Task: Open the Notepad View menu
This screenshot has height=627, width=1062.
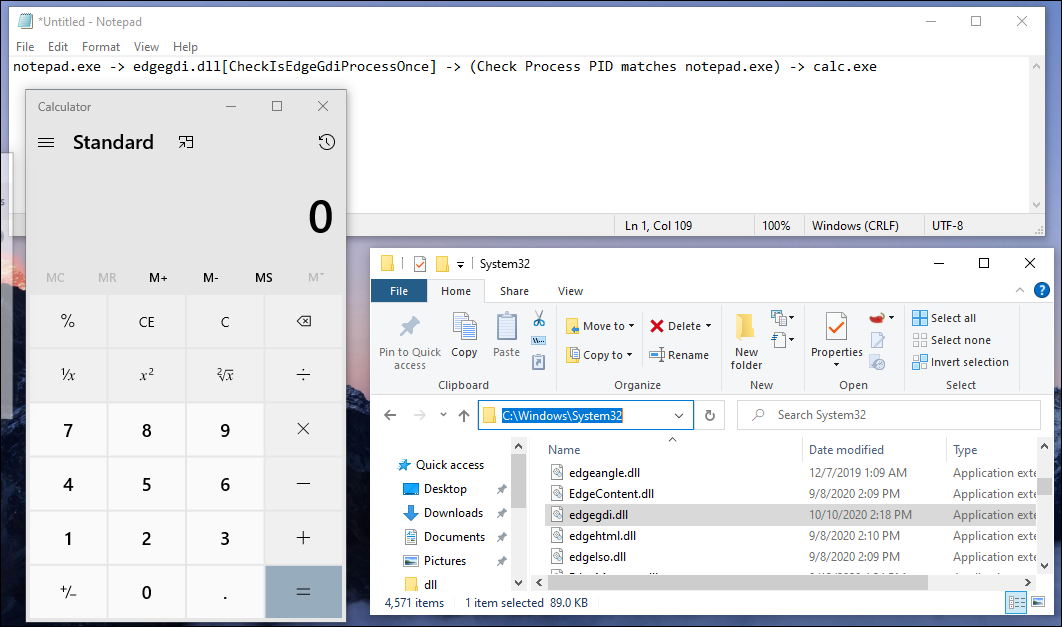Action: [x=146, y=47]
